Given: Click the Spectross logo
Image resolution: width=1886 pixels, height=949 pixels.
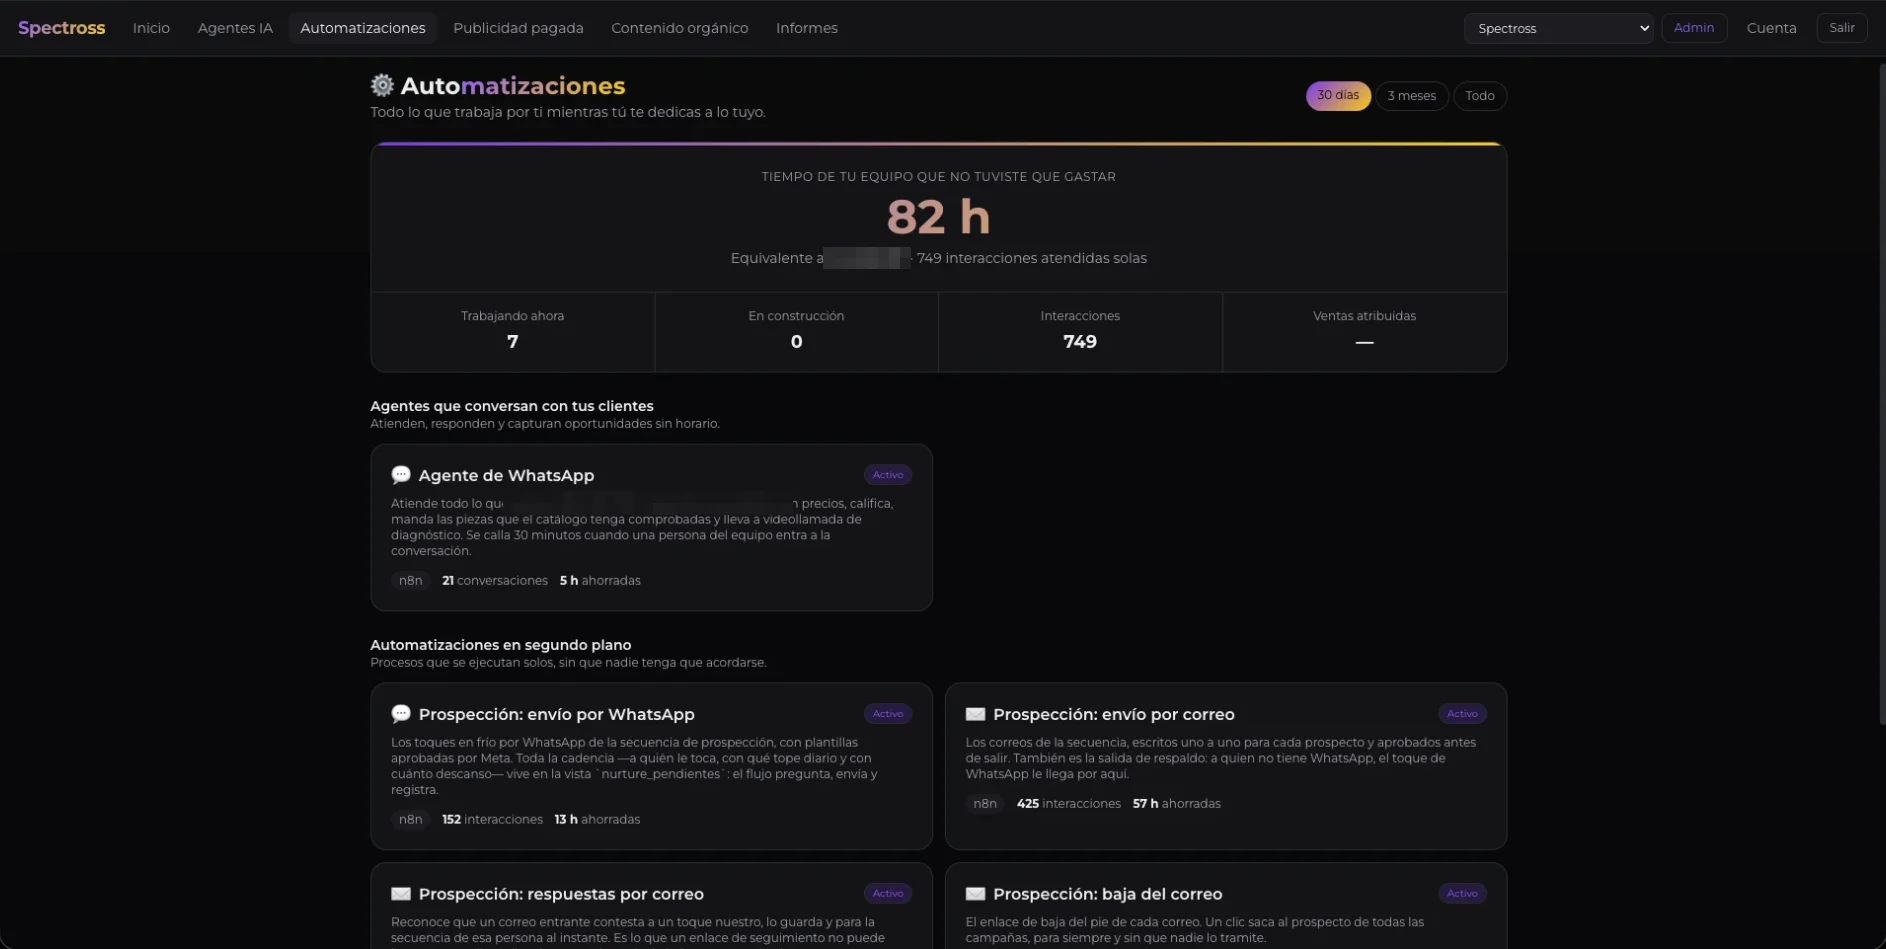Looking at the screenshot, I should [61, 28].
